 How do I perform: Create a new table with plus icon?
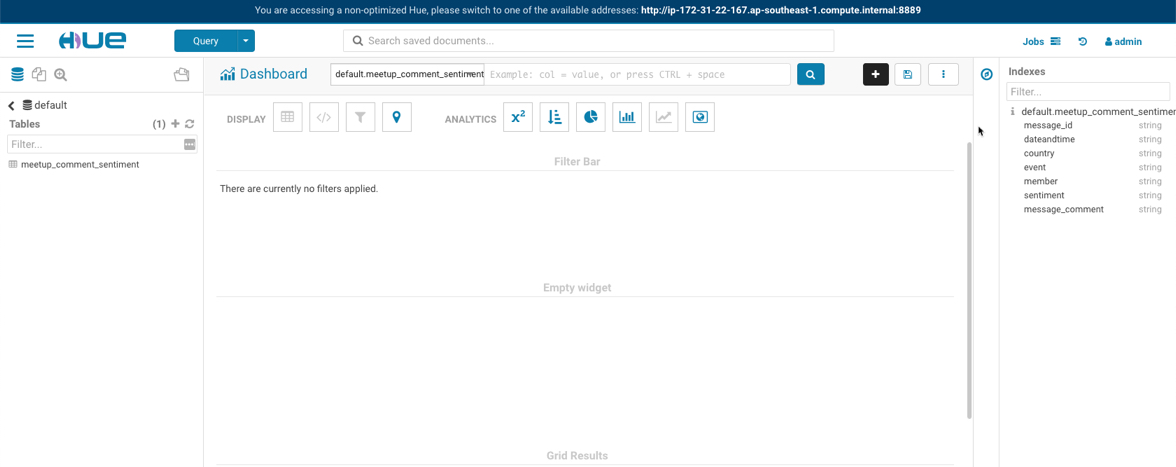tap(176, 124)
